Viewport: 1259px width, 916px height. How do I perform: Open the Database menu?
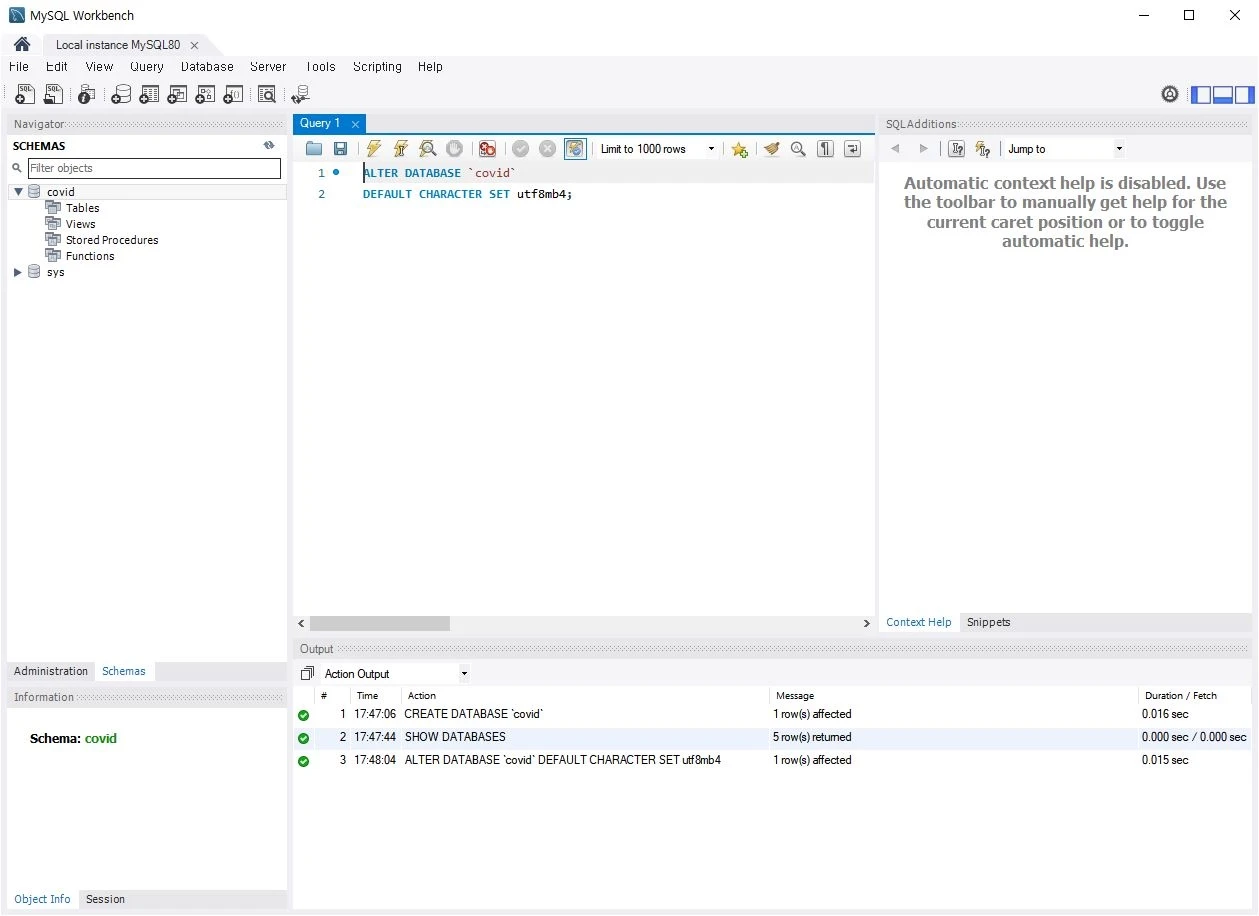click(x=207, y=67)
